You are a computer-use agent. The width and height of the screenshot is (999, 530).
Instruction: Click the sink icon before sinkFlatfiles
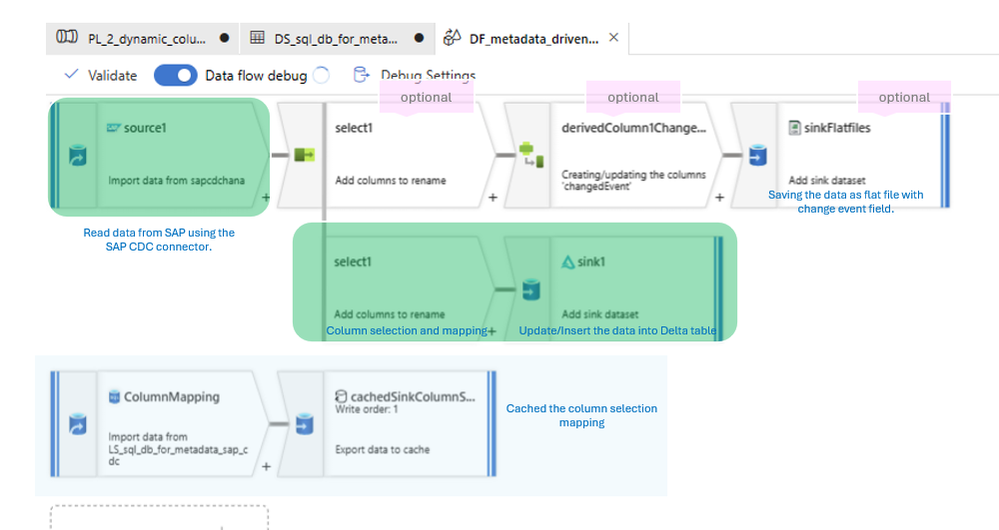(x=758, y=155)
